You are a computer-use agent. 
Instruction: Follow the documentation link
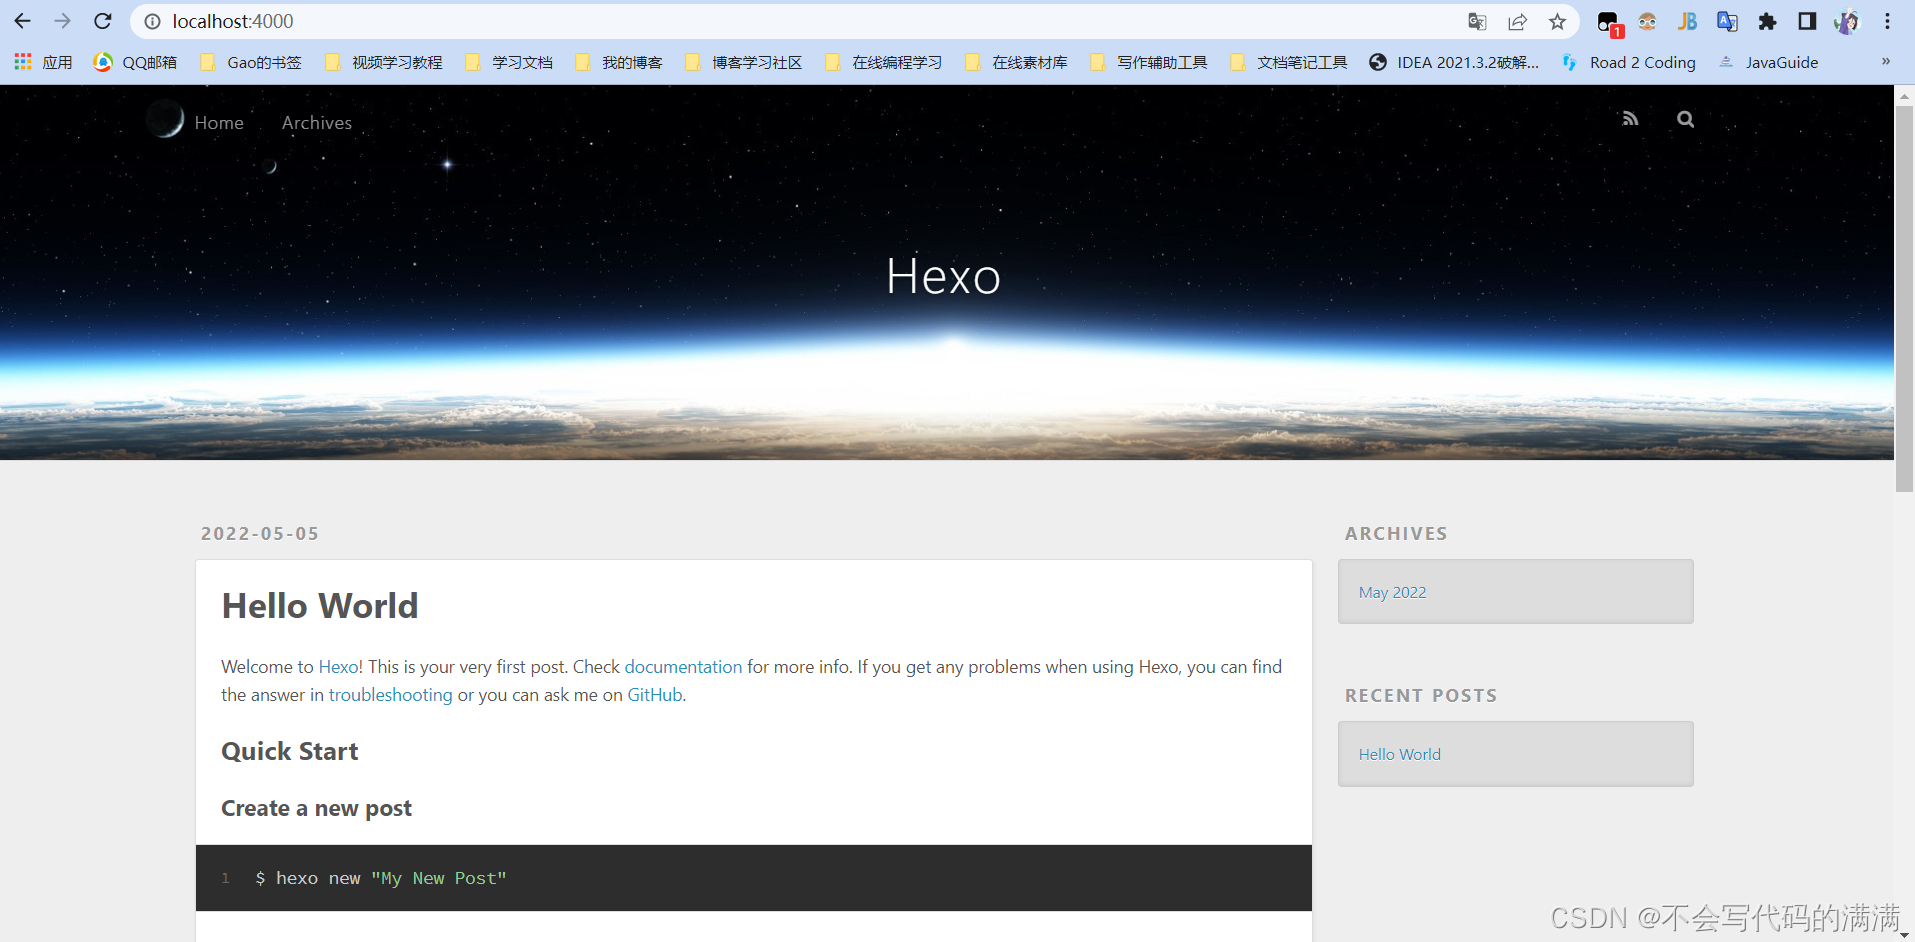coord(683,667)
